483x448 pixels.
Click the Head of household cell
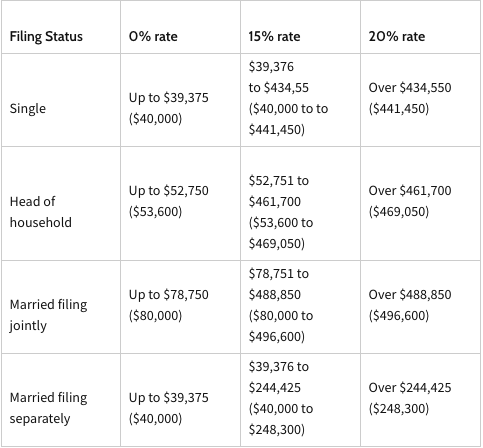pos(61,203)
